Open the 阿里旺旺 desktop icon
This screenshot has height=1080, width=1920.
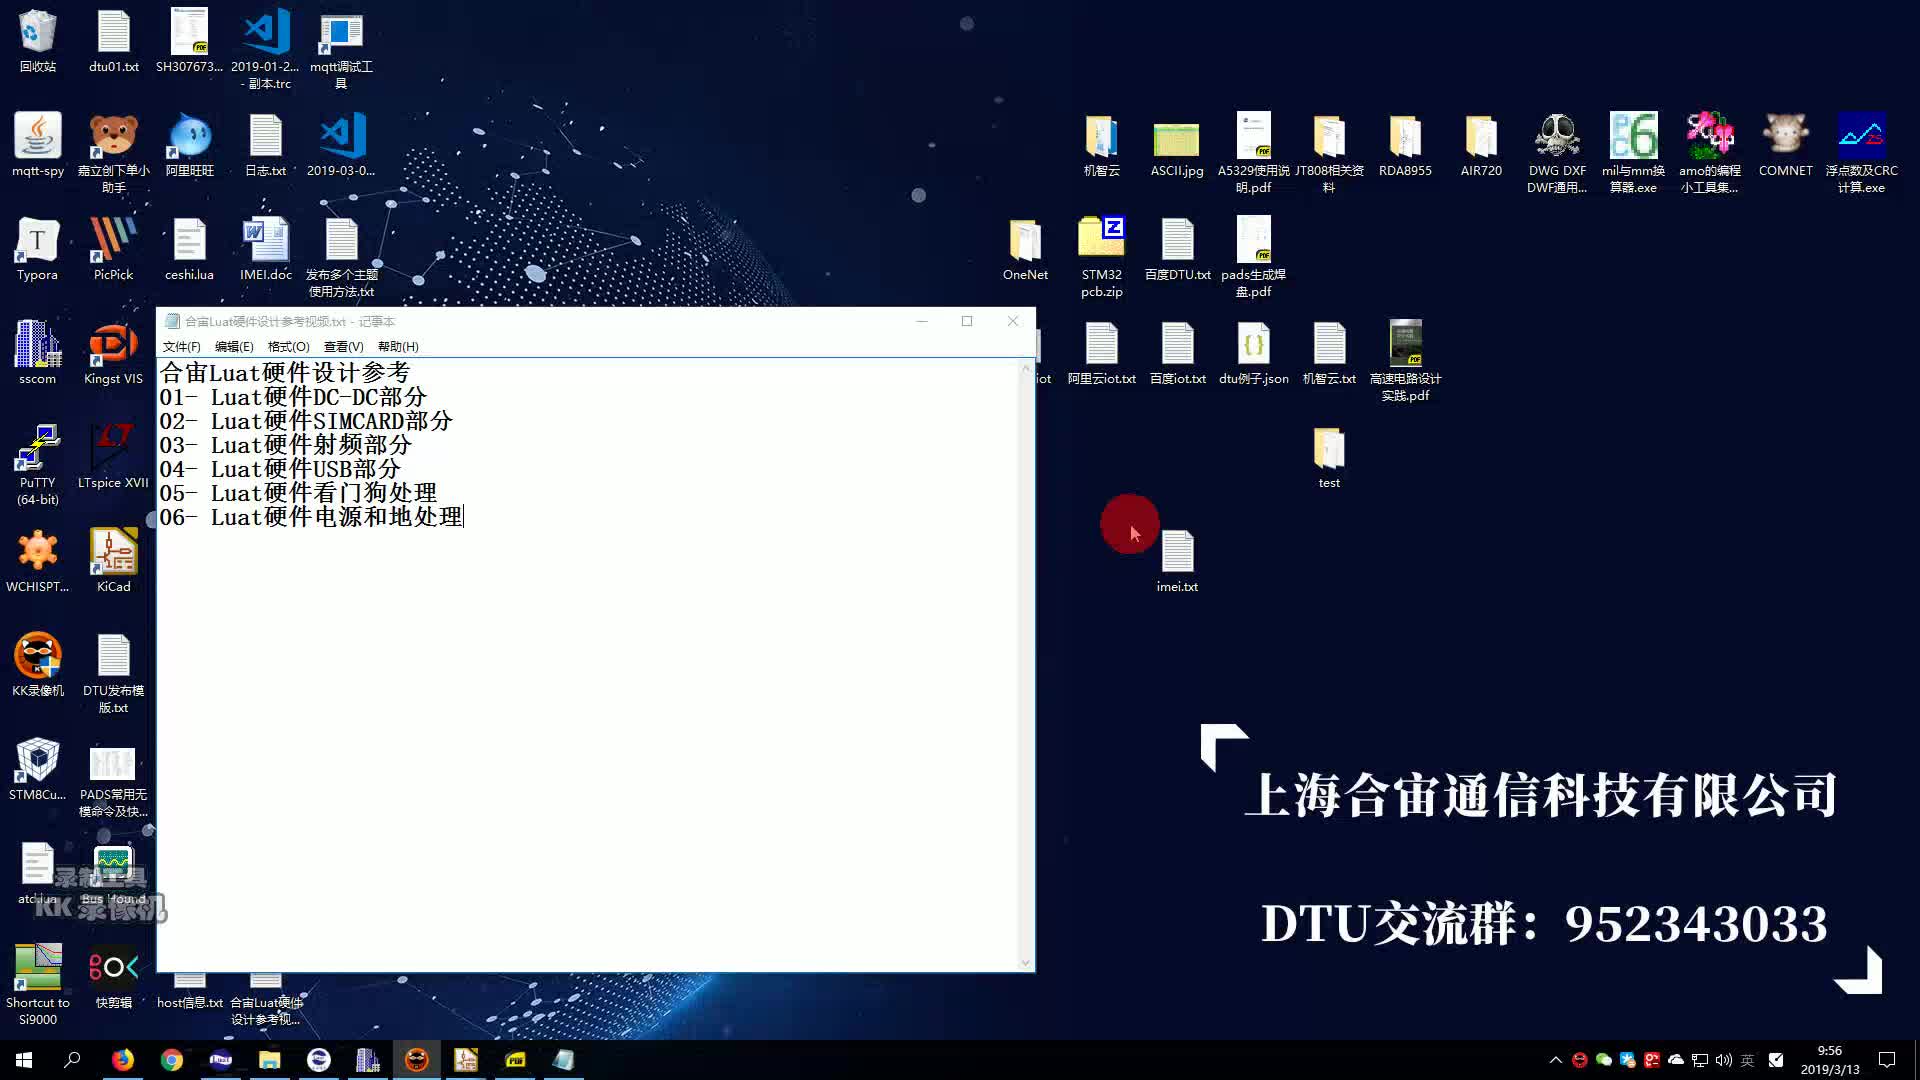(x=189, y=145)
